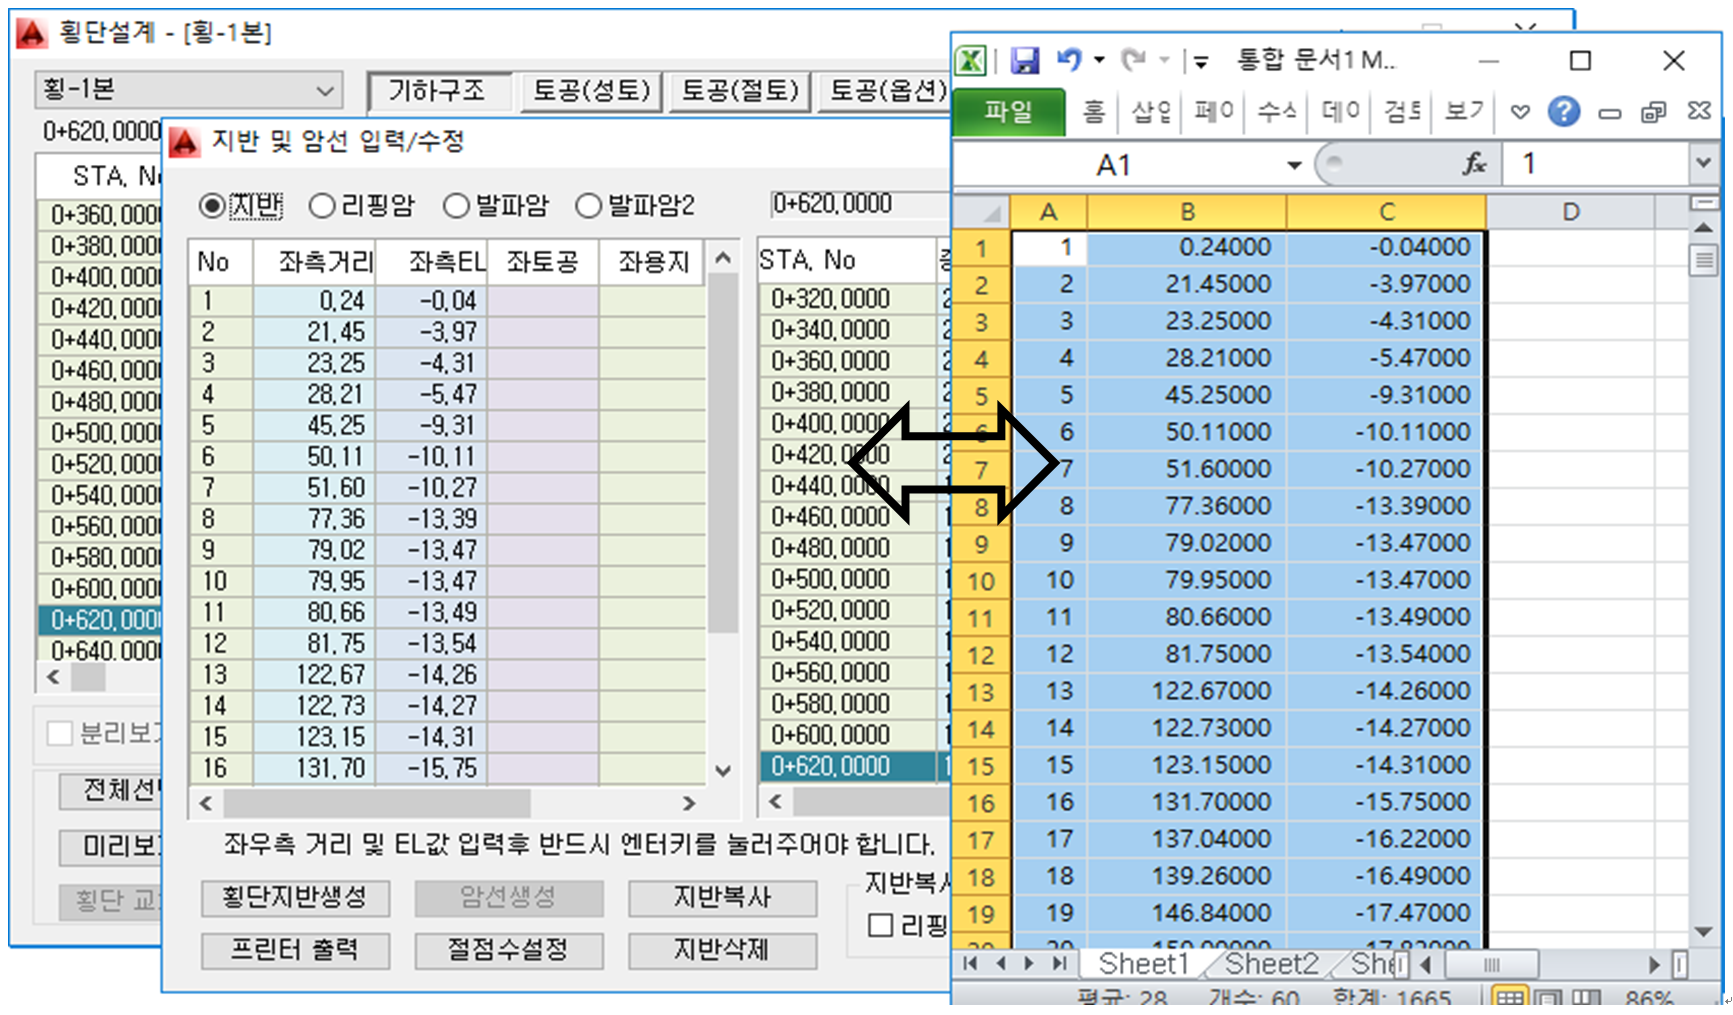
Task: Switch to Normal view icon in status bar
Action: (1509, 998)
